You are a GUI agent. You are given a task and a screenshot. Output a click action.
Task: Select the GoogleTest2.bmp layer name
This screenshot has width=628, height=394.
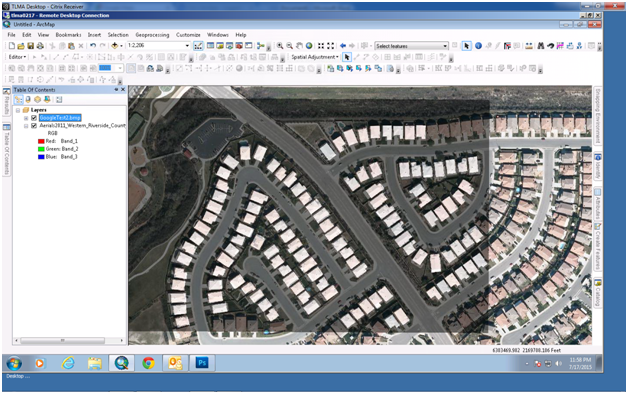coord(60,118)
